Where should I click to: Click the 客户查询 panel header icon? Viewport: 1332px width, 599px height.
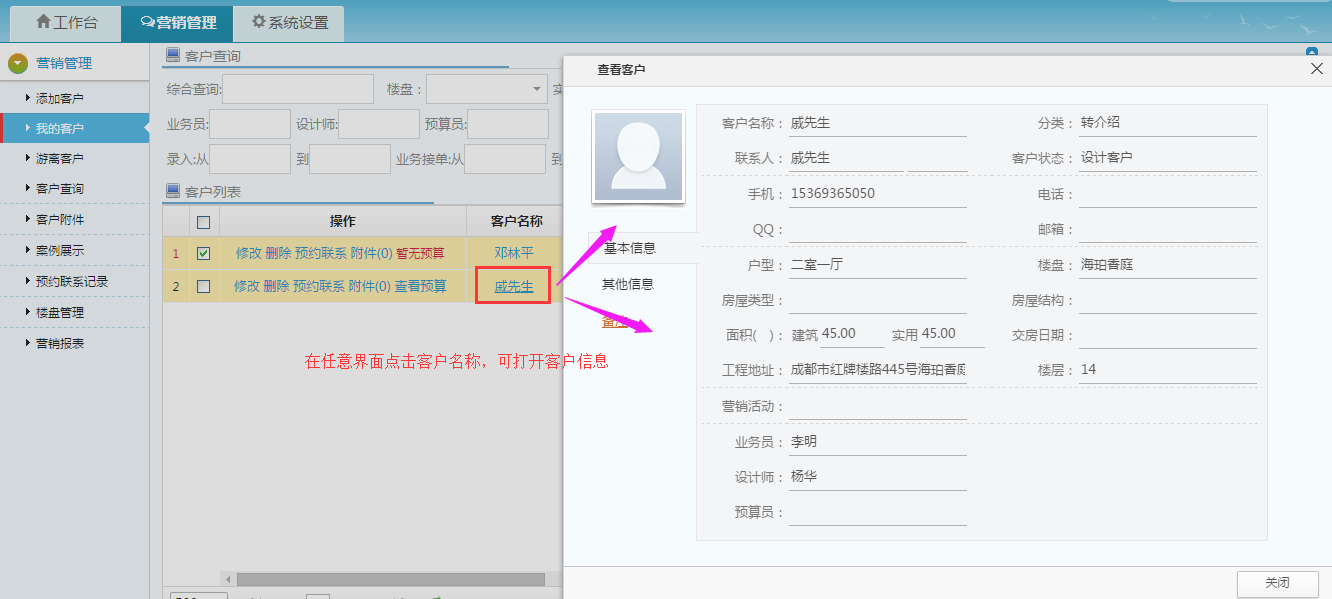[x=173, y=55]
